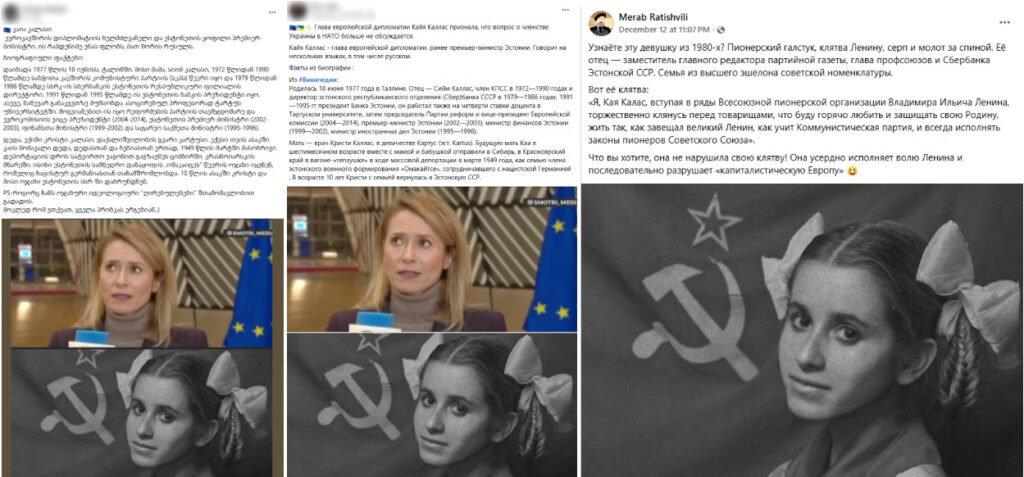The height and width of the screenshot is (477, 1024).
Task: Click Merab Ratishvili's profile avatar
Action: pyautogui.click(x=600, y=23)
